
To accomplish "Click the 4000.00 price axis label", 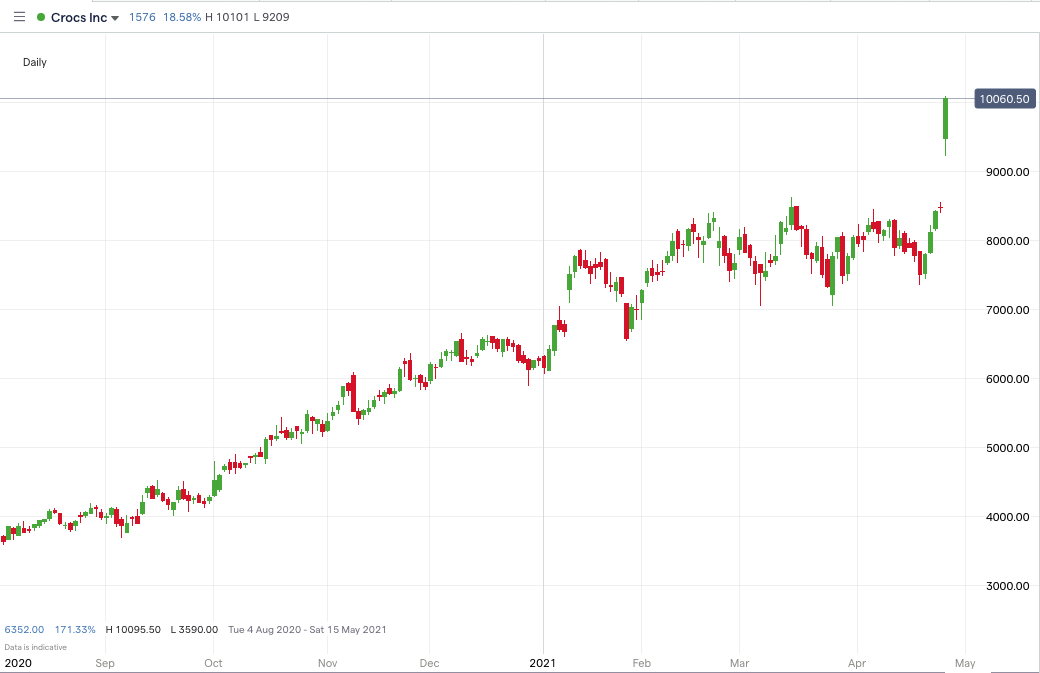I will 1008,517.
